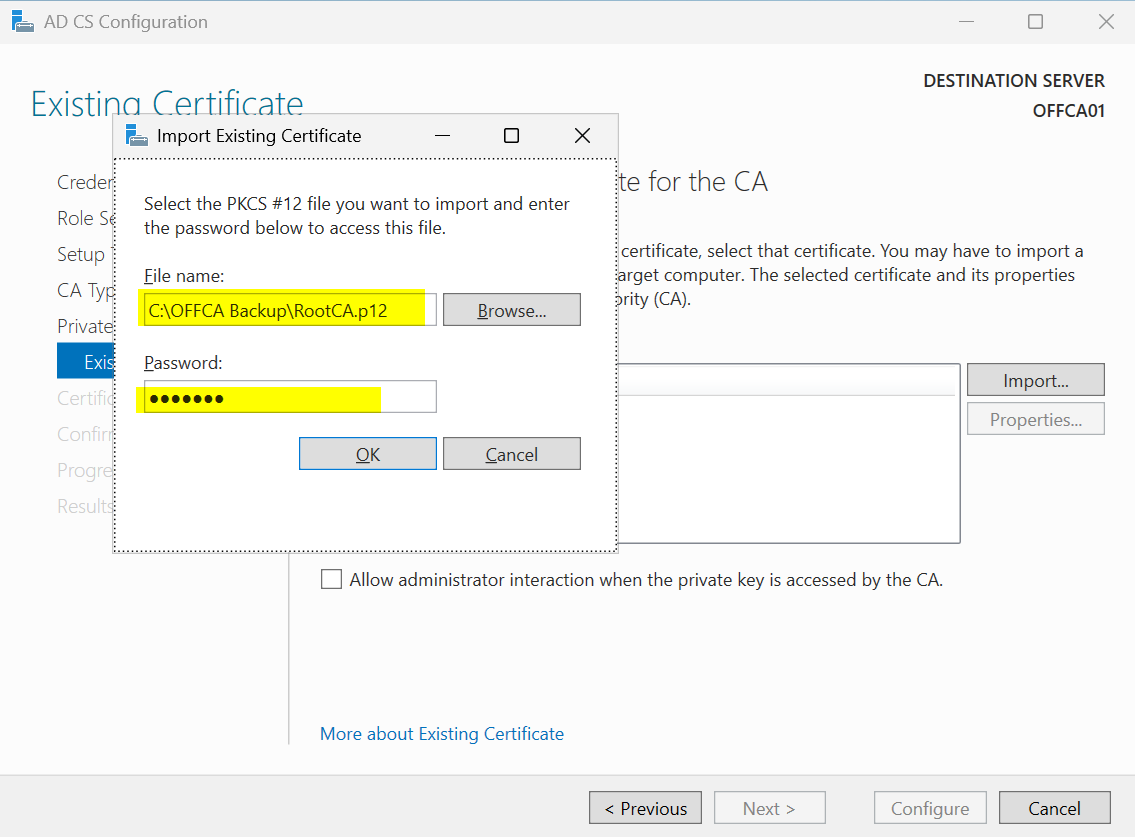Cancel the AD CS Configuration wizard
Viewport: 1135px width, 837px height.
pyautogui.click(x=1054, y=808)
